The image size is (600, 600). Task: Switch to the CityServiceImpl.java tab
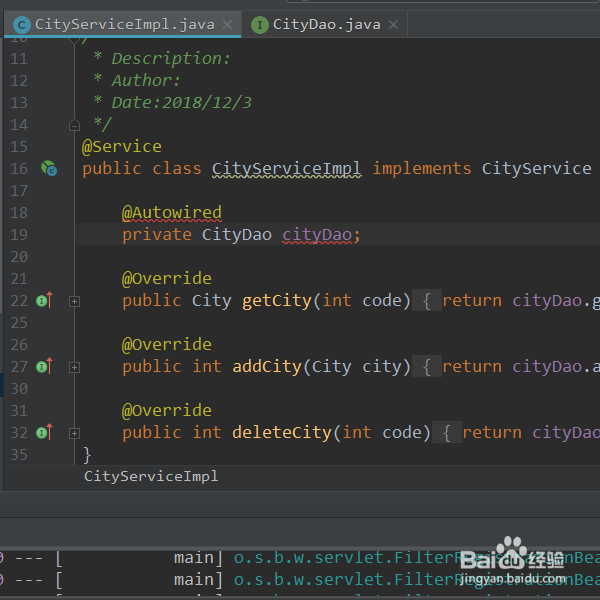tap(122, 25)
